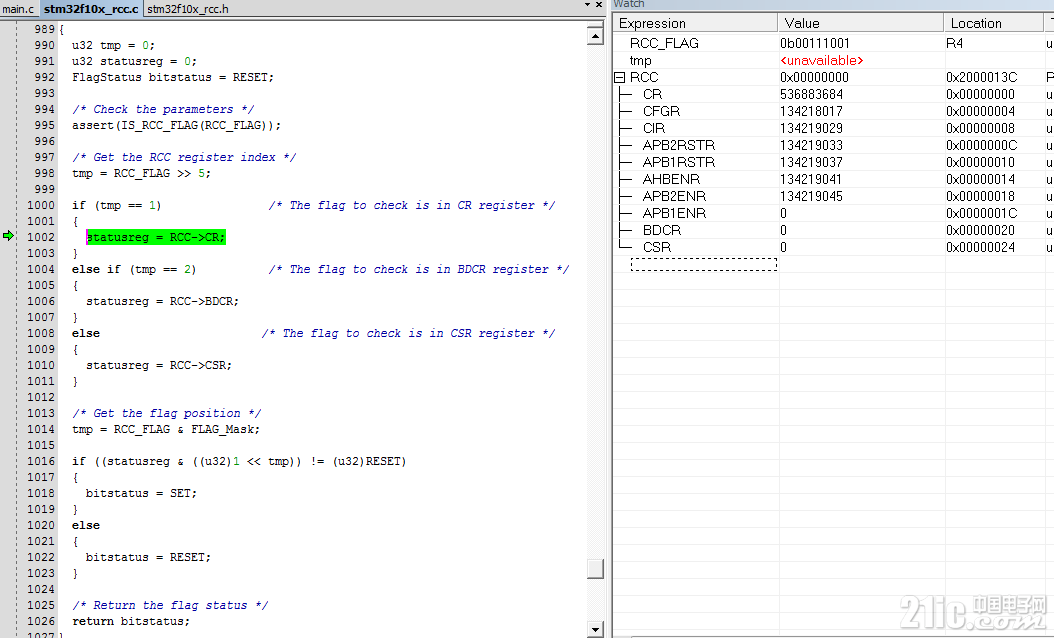1054x638 pixels.
Task: Click the APB2RSTR value 134219033
Action: [811, 145]
